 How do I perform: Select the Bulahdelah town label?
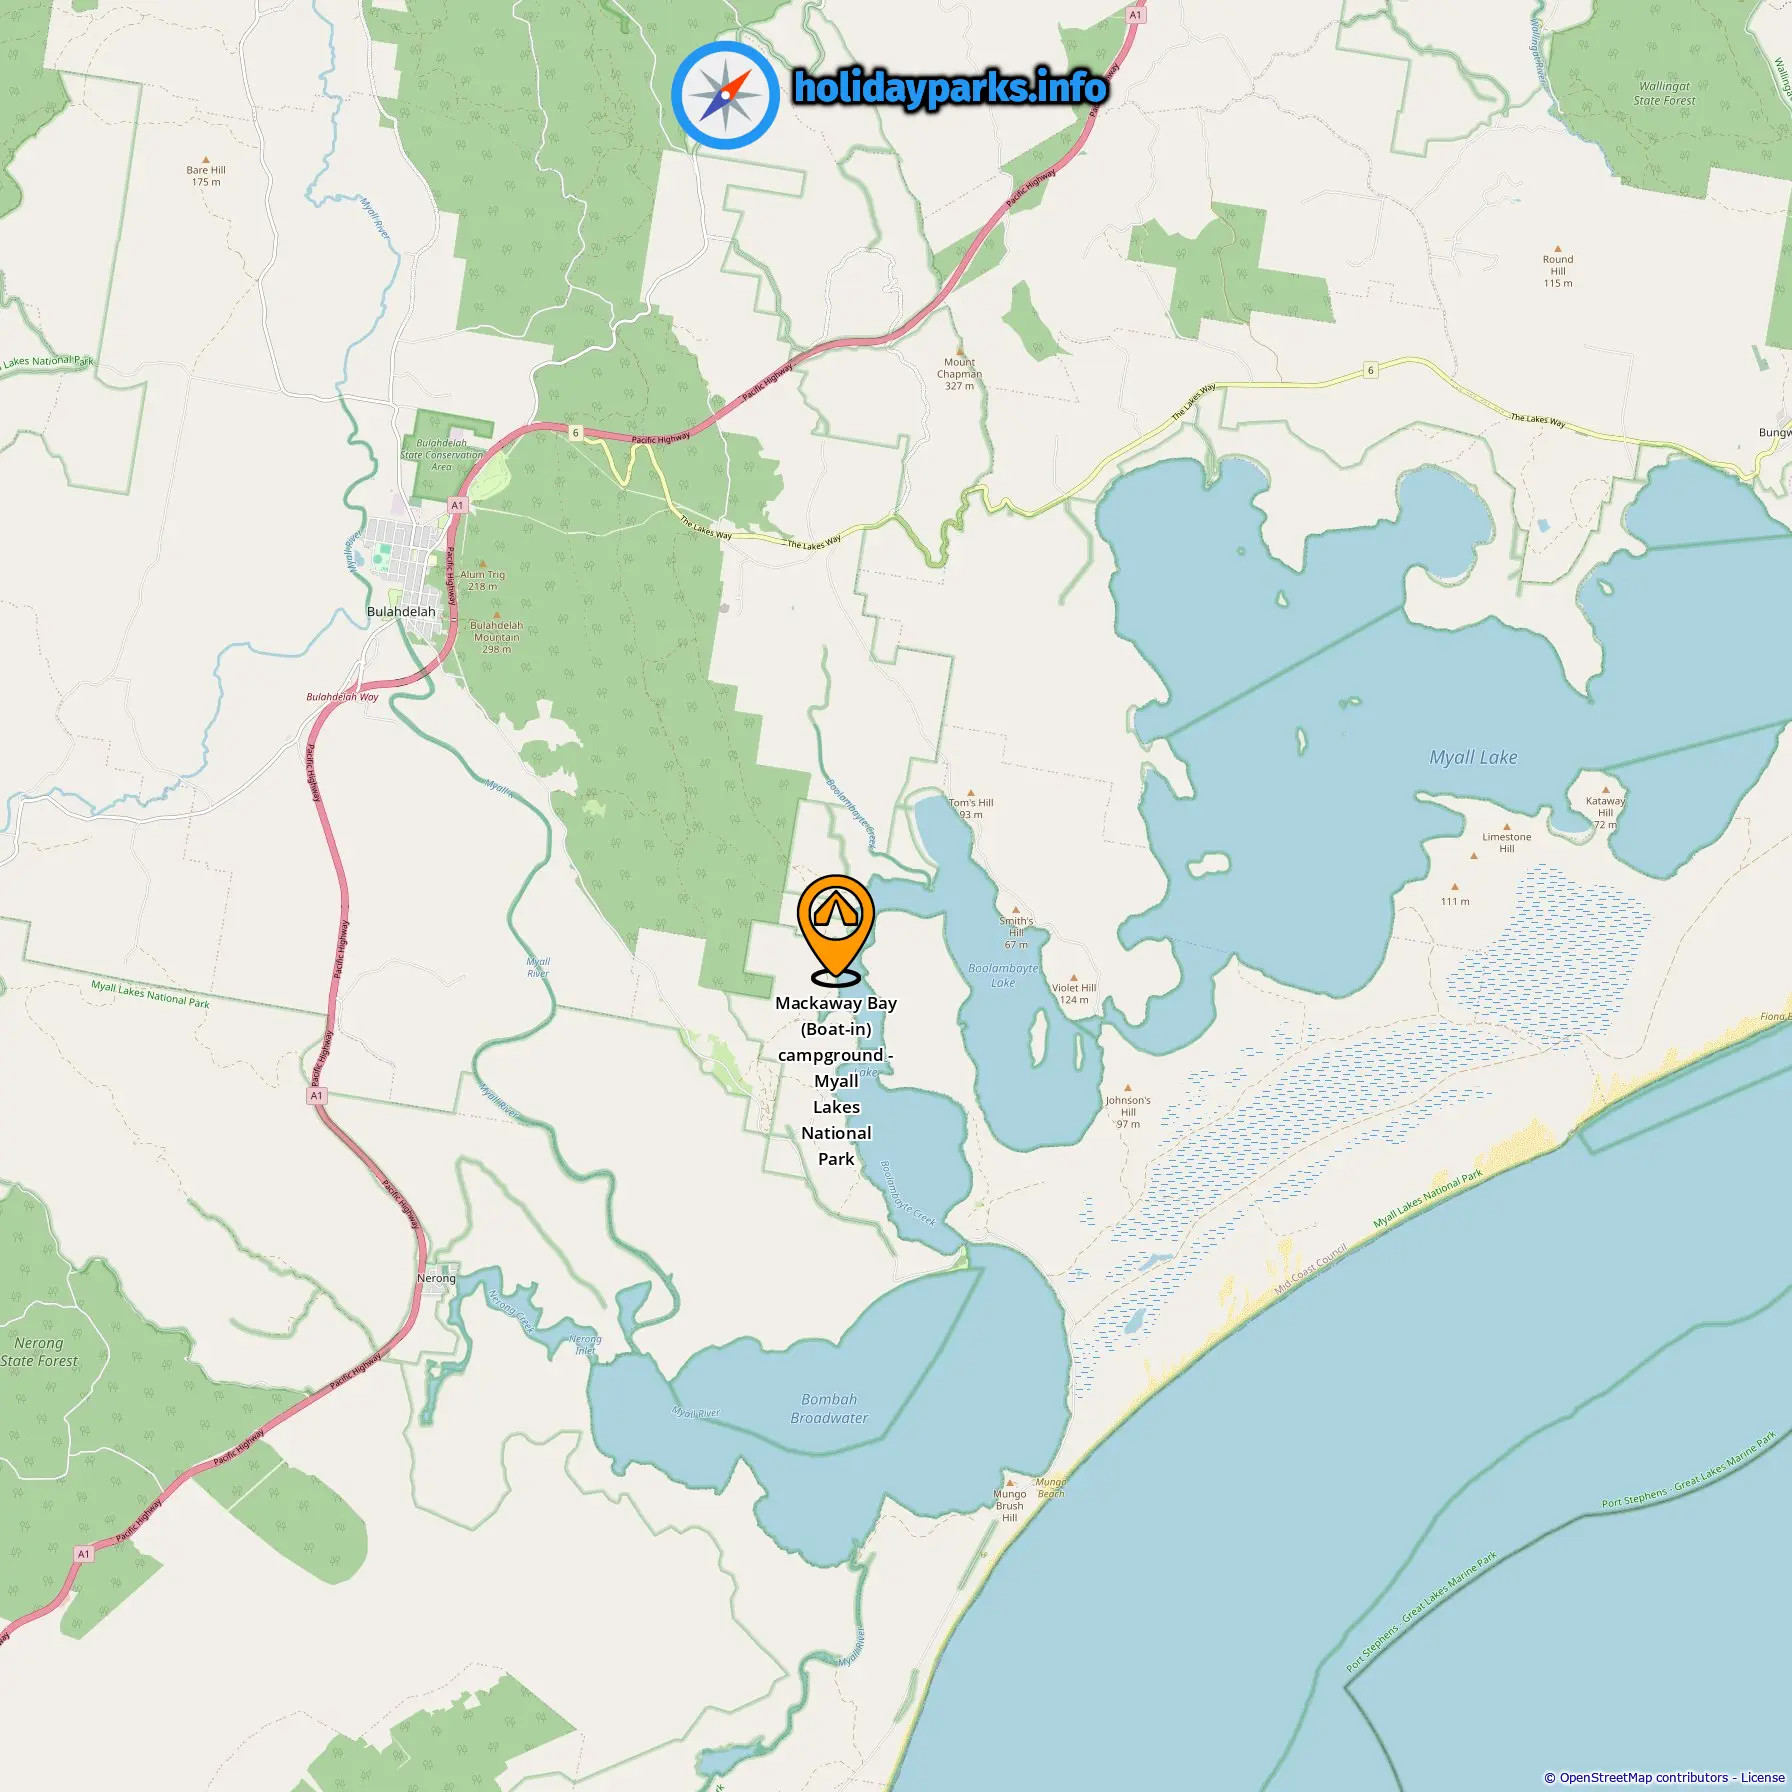pyautogui.click(x=401, y=611)
